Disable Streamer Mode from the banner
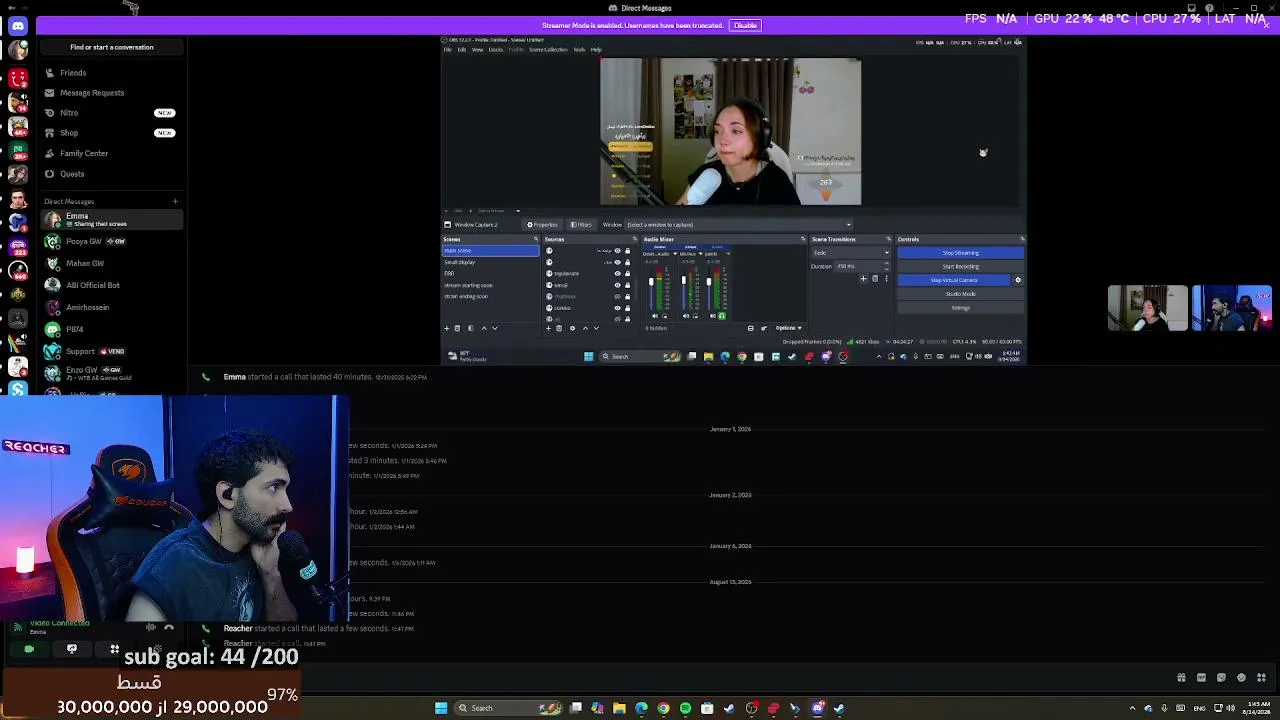 [x=745, y=26]
